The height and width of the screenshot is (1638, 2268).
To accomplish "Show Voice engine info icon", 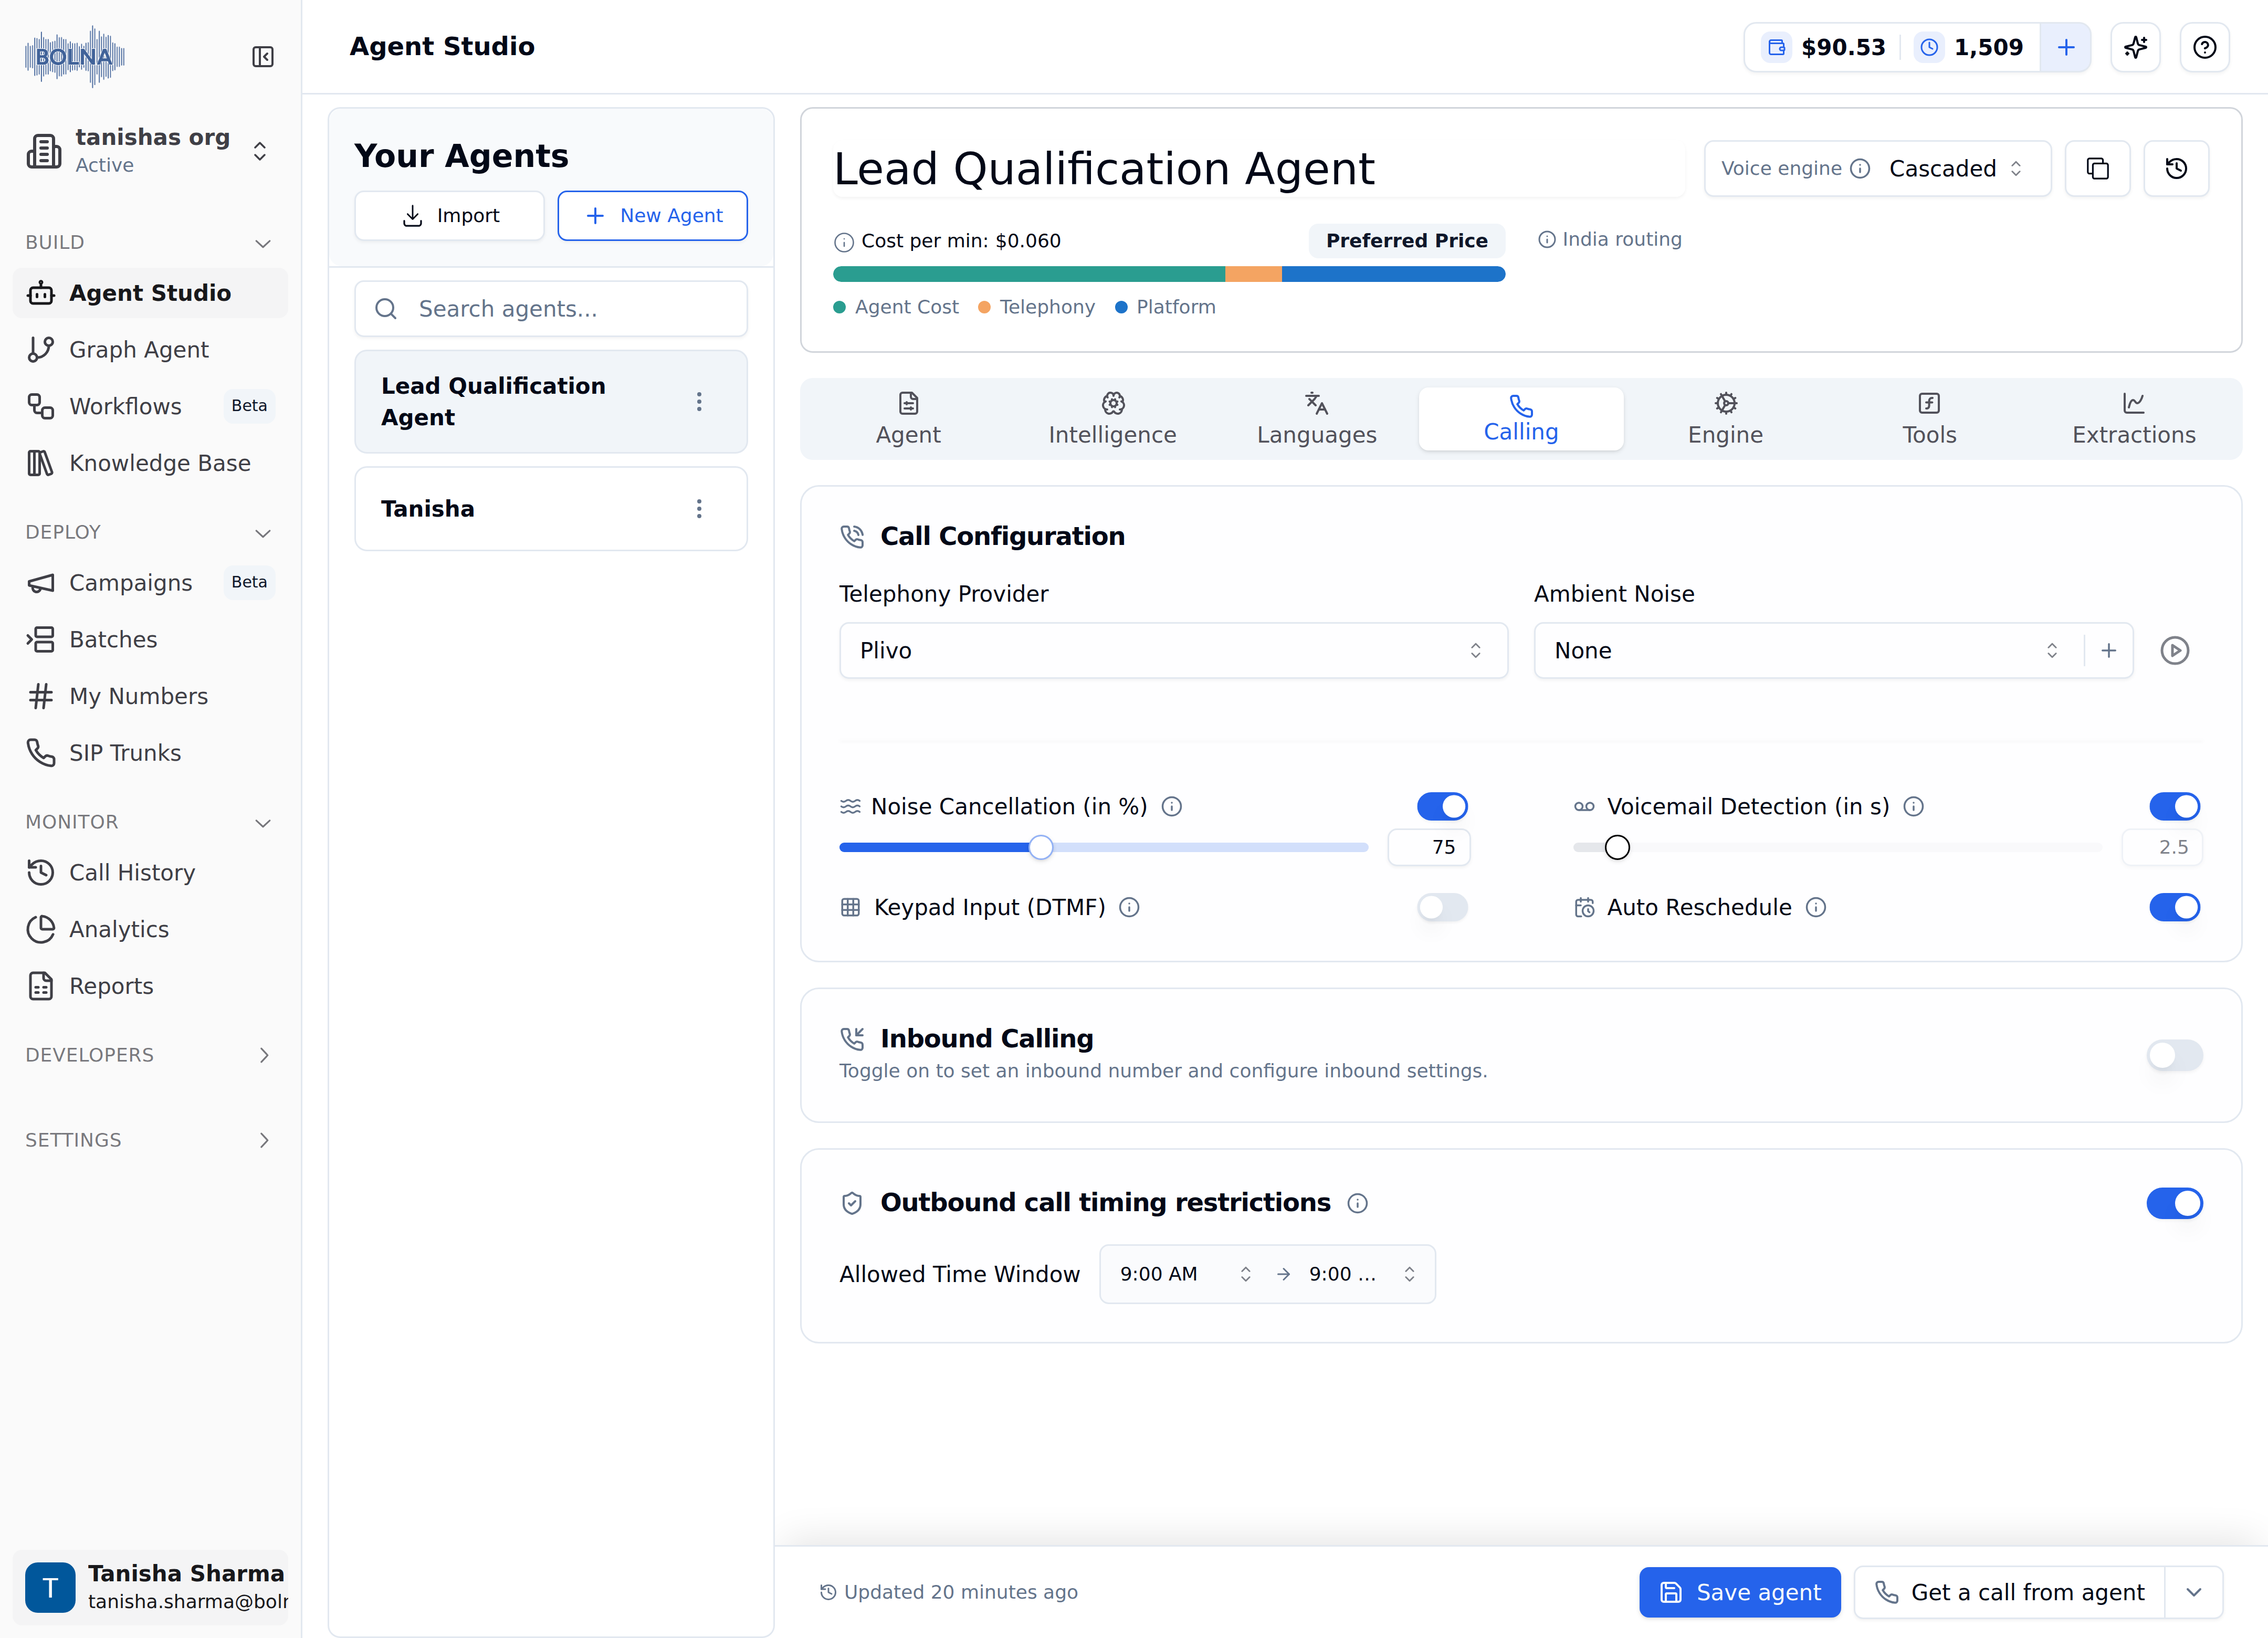I will click(x=1859, y=169).
